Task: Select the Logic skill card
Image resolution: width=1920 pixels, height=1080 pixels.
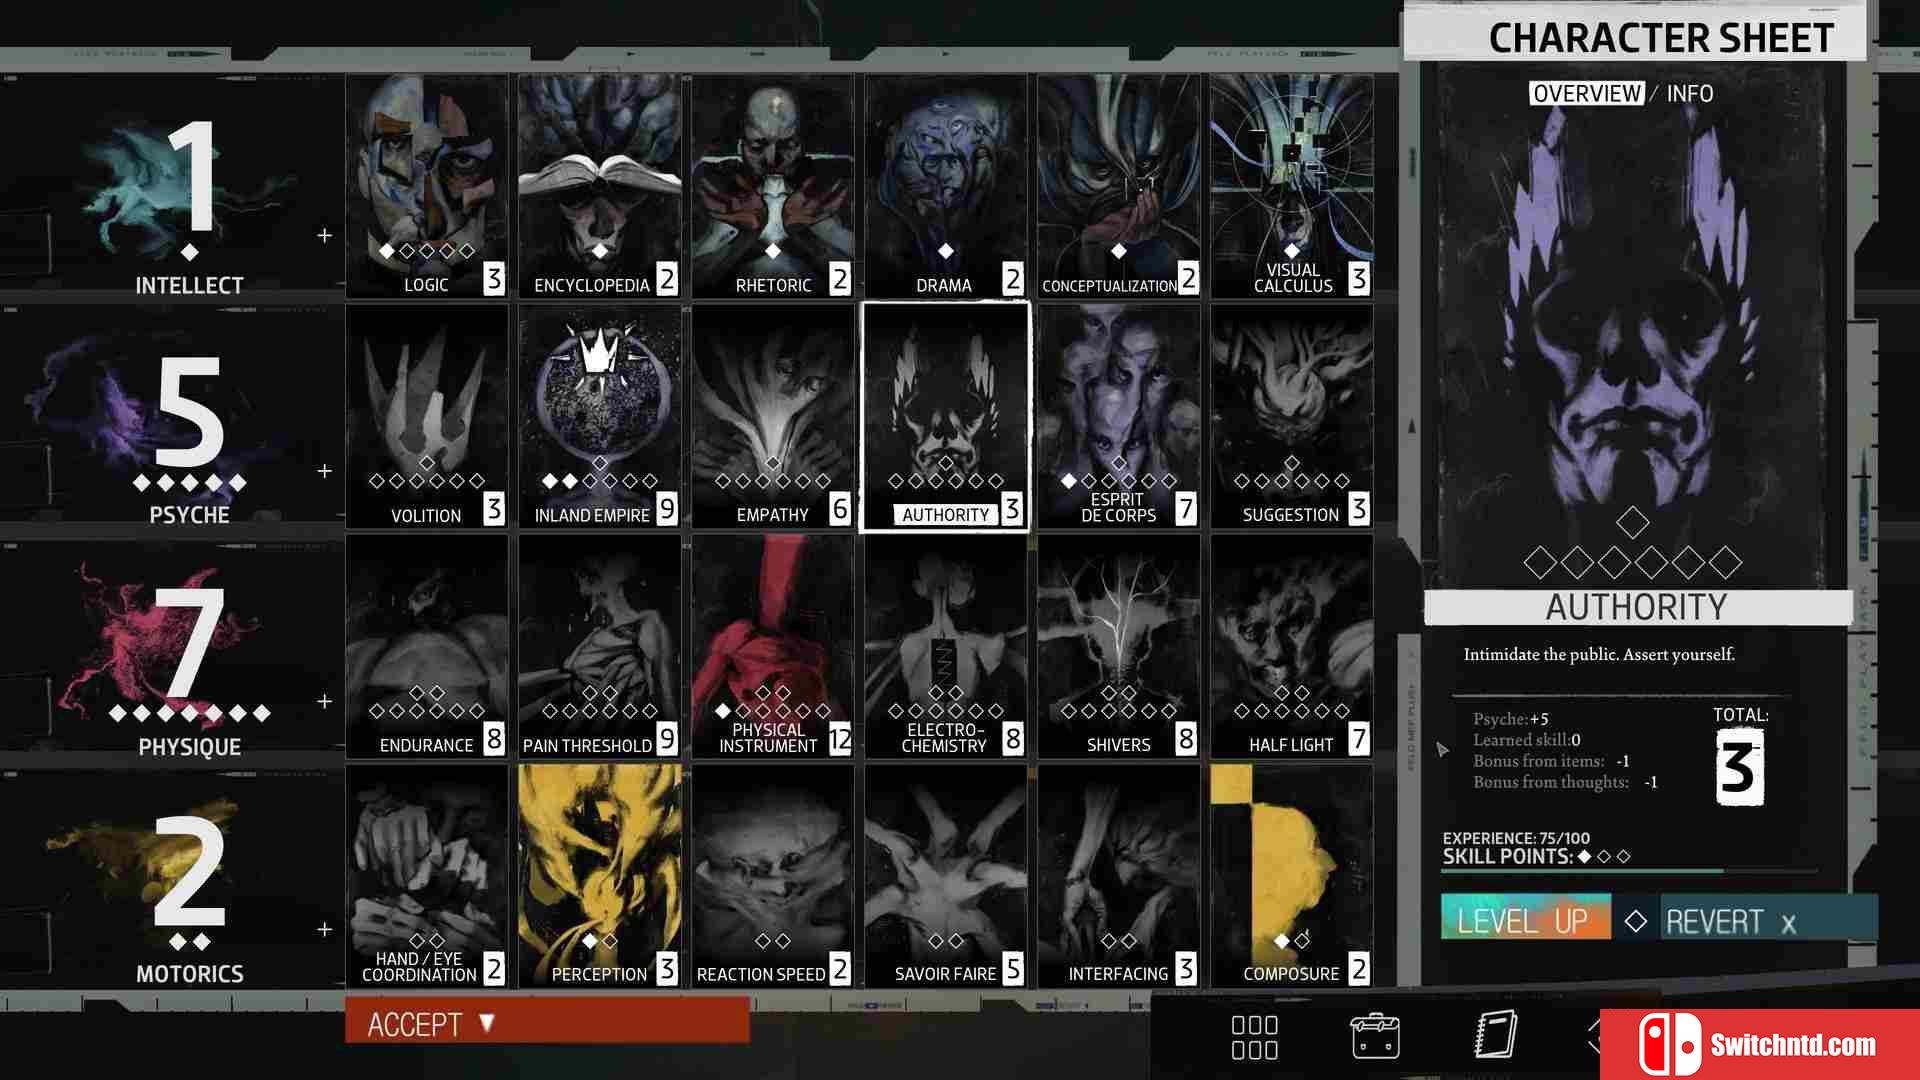Action: point(427,186)
